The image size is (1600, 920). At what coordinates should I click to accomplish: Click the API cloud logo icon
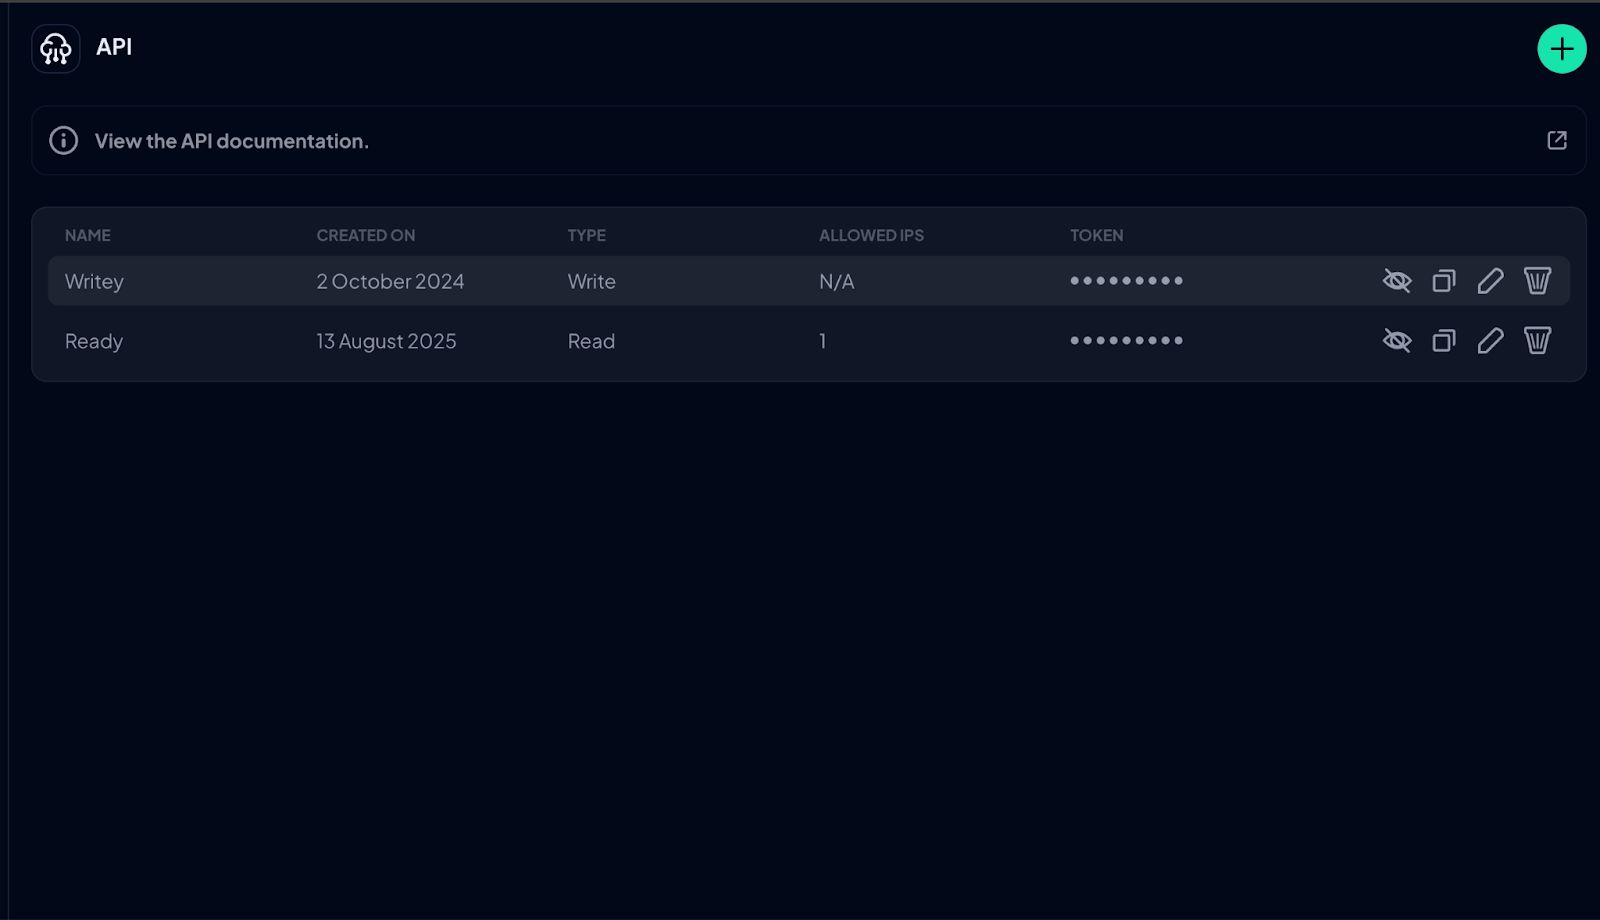[56, 49]
